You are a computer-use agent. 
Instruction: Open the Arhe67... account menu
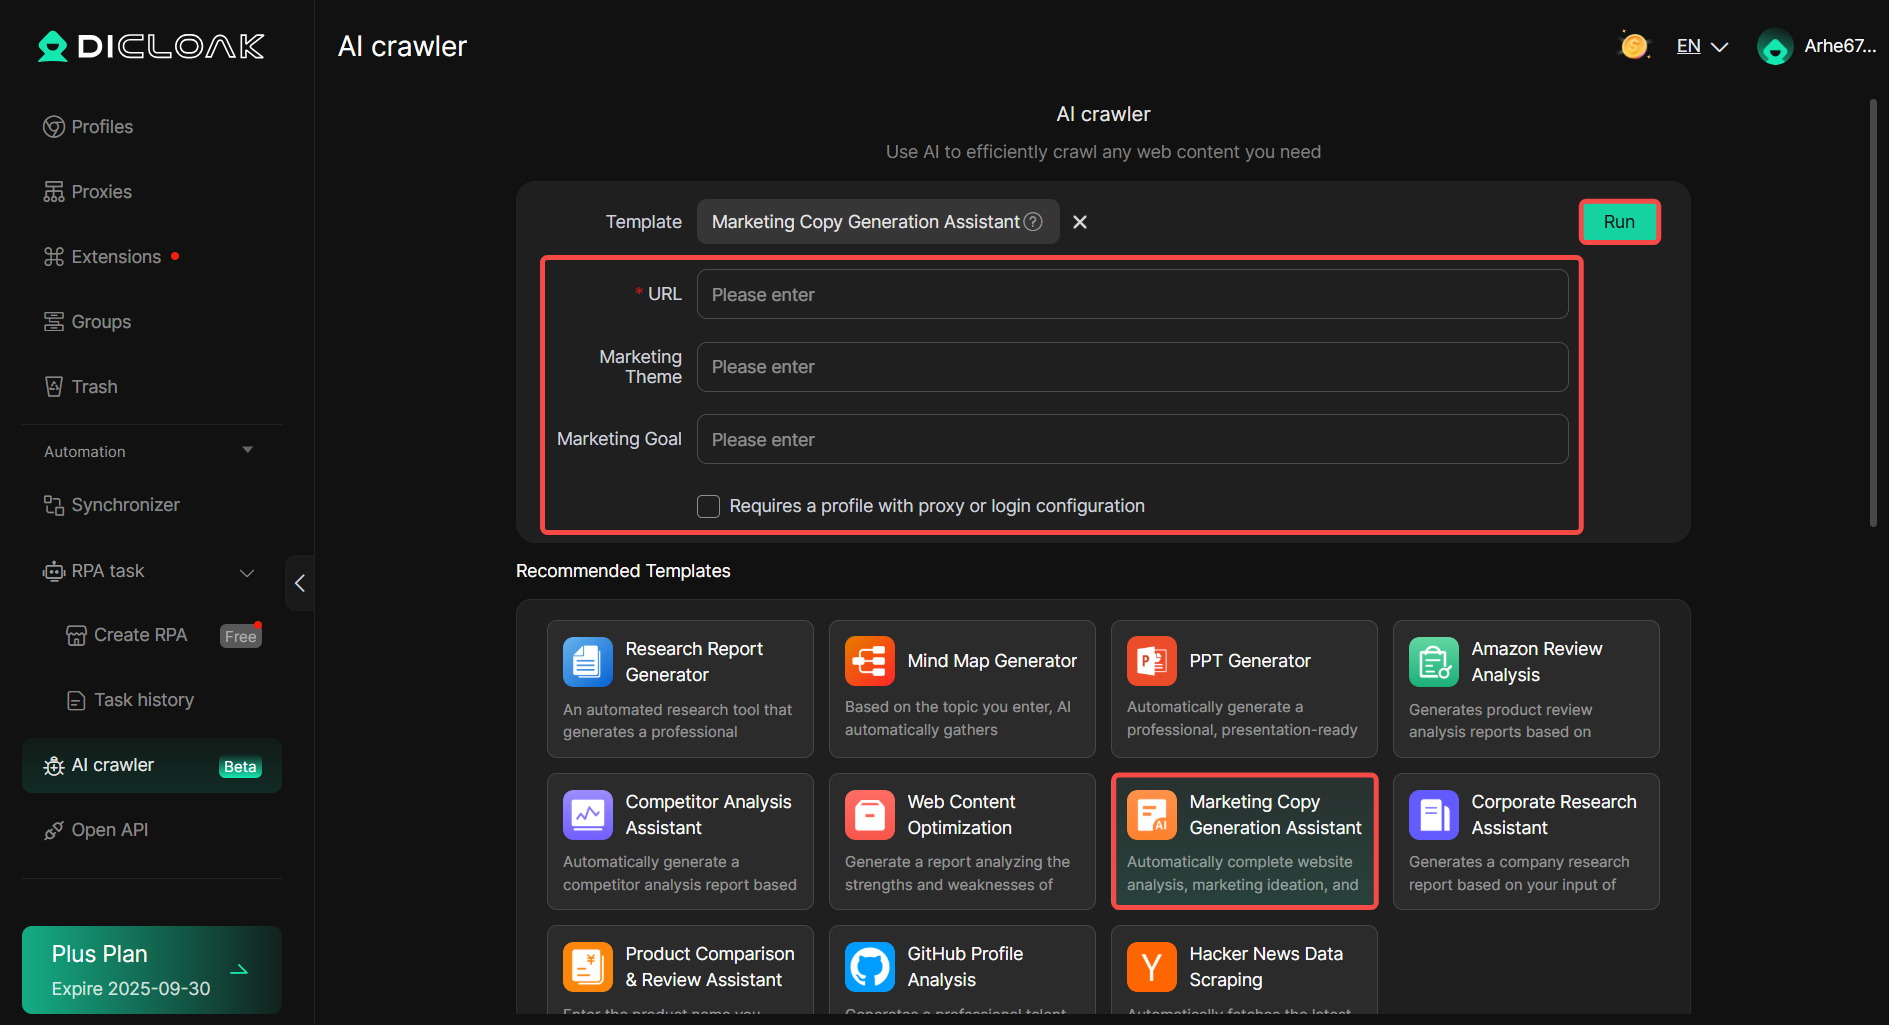pyautogui.click(x=1840, y=46)
